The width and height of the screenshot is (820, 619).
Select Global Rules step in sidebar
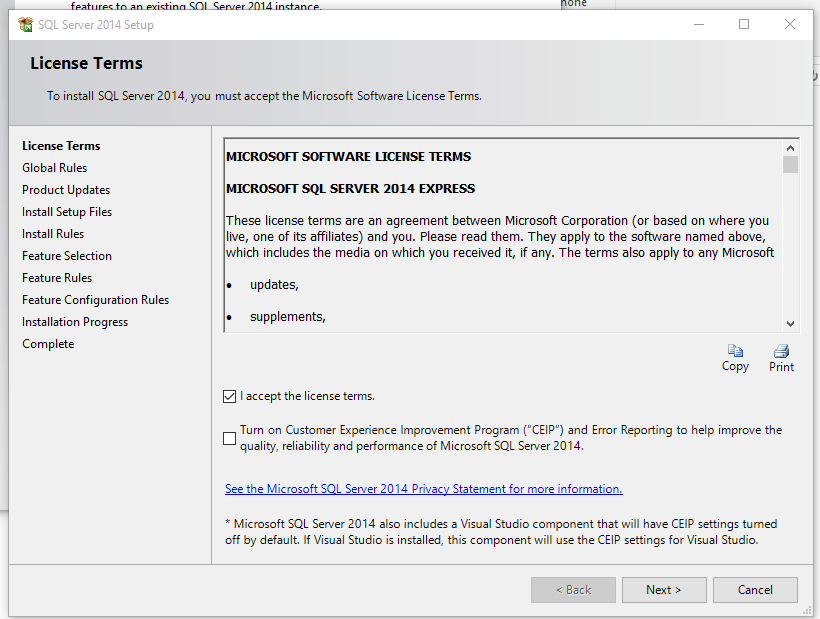54,168
